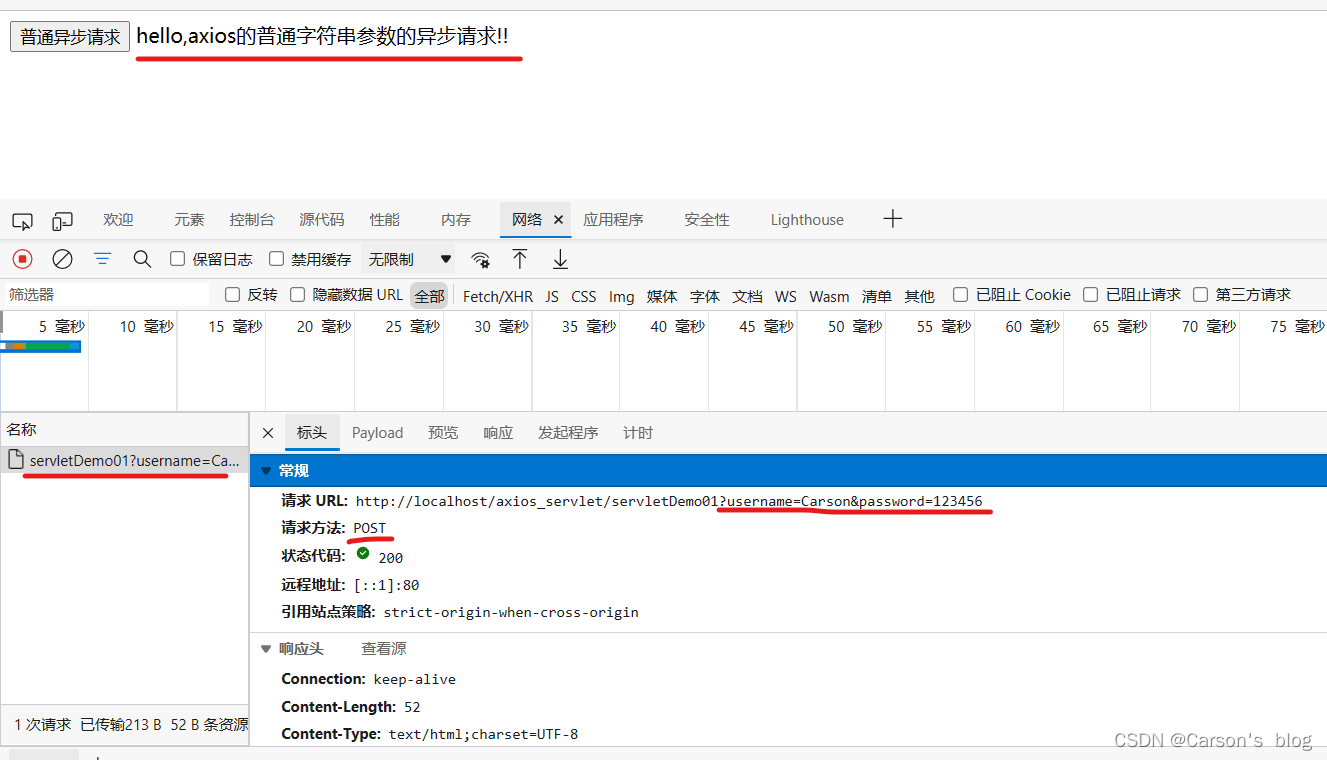Export HAR file download arrow

560,259
